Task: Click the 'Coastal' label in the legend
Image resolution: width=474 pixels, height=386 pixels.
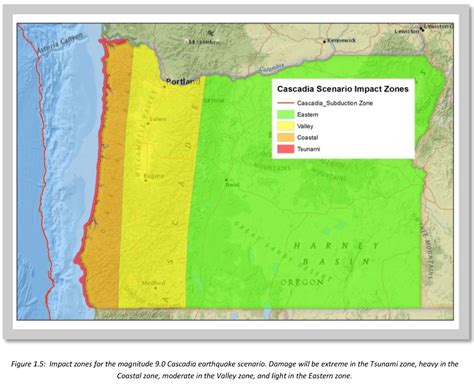Action: point(307,137)
